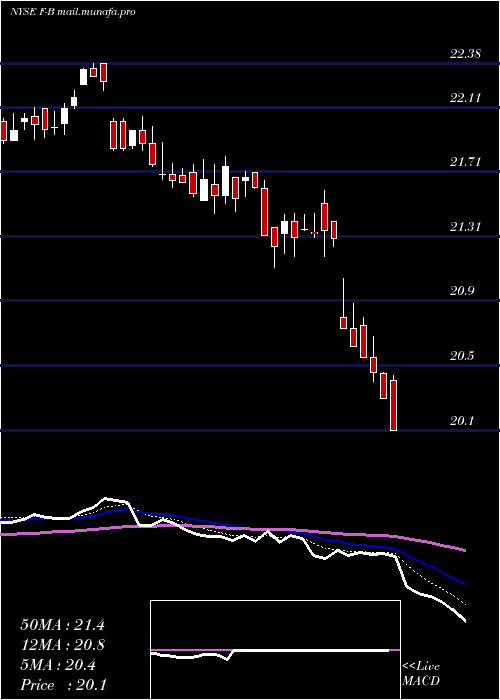Click the 50MA : 21.4 readout

coord(62,625)
